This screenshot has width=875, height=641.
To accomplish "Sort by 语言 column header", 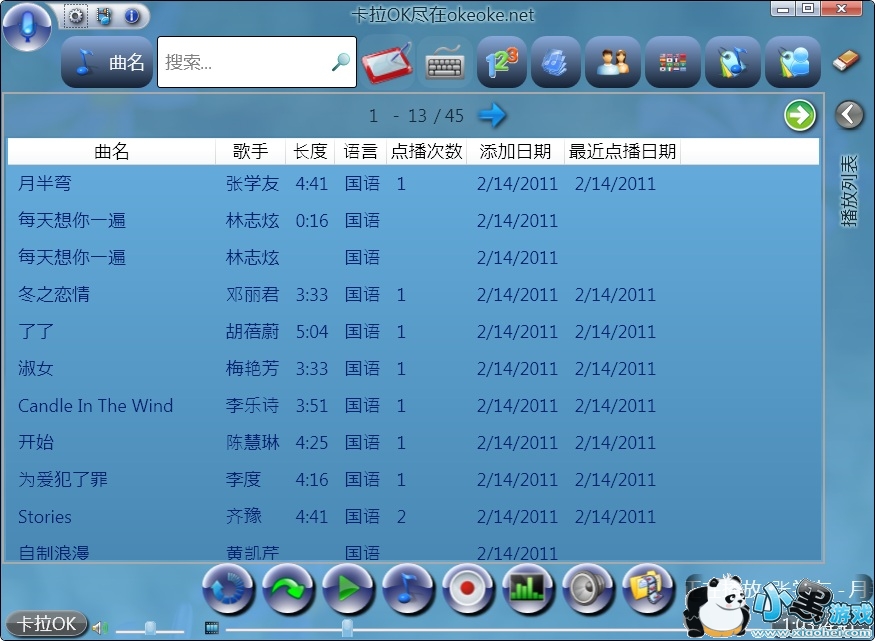I will (360, 151).
